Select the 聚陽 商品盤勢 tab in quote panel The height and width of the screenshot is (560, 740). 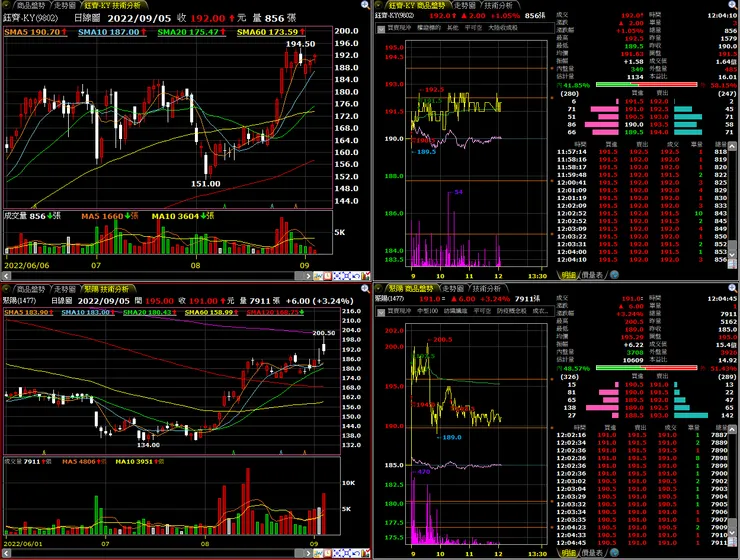coord(411,288)
